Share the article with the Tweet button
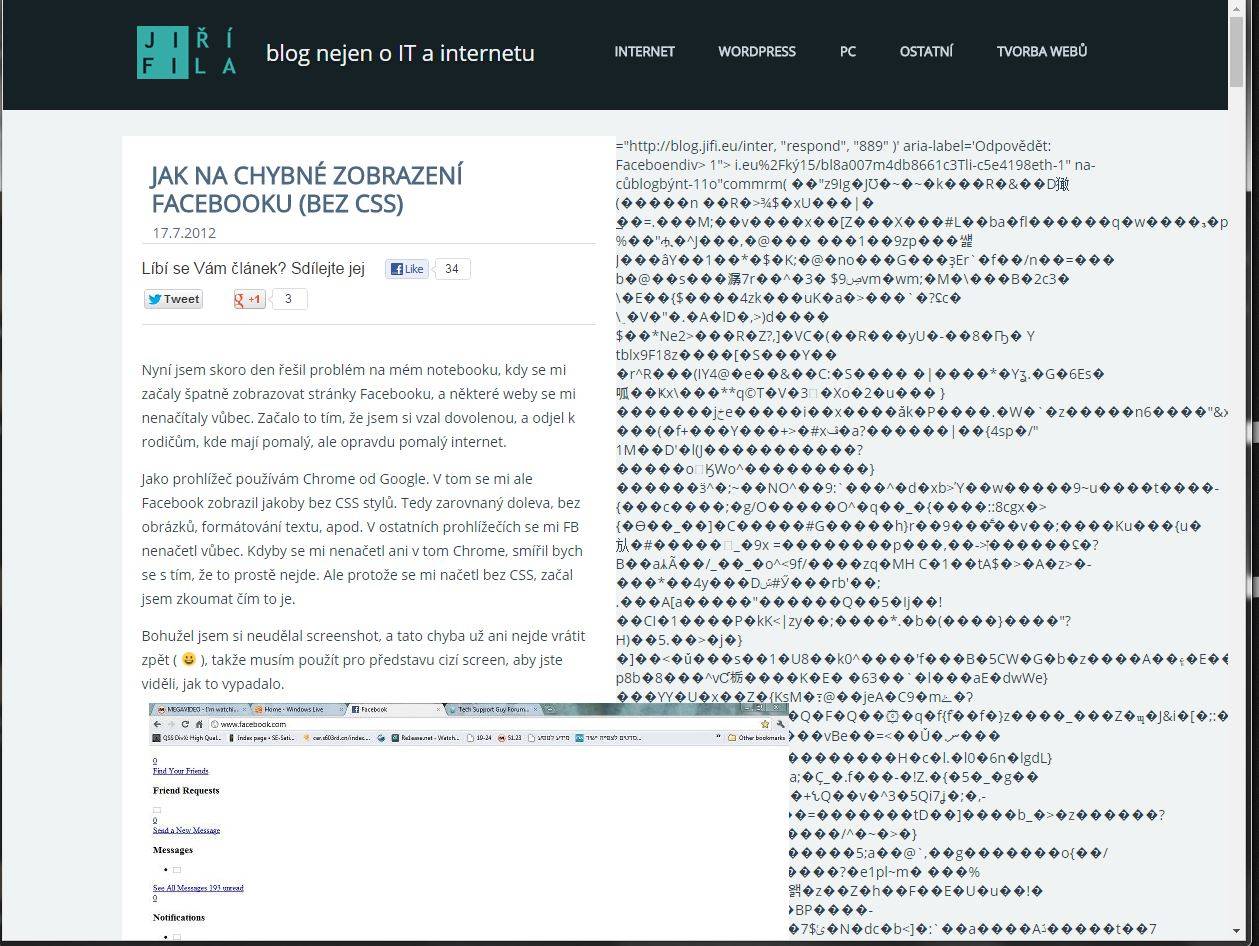1259x946 pixels. 173,299
